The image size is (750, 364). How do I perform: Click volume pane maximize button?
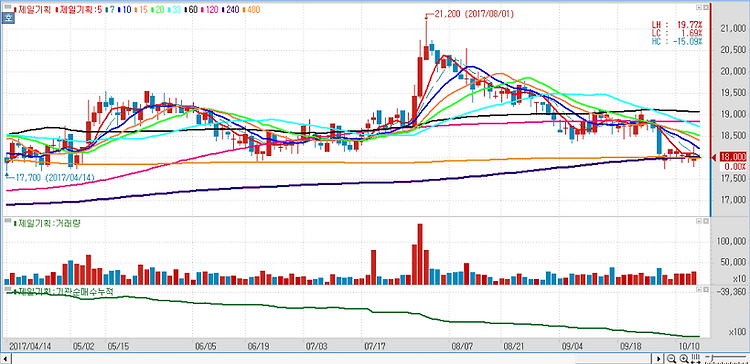pos(706,221)
